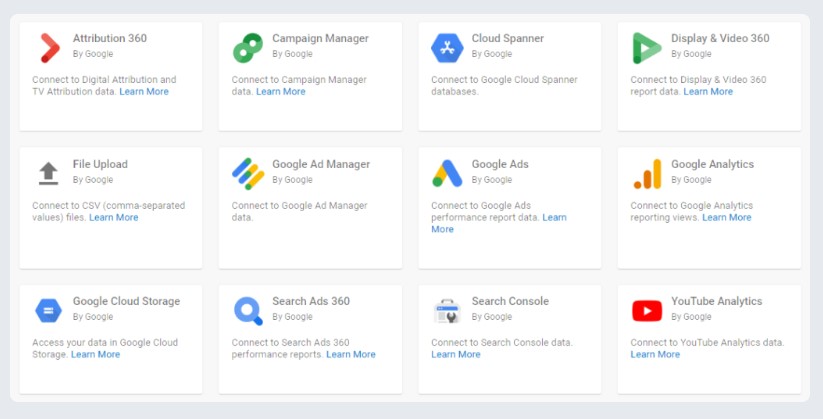Open Learn More link for Attribution 360
Image resolution: width=823 pixels, height=419 pixels.
click(144, 92)
